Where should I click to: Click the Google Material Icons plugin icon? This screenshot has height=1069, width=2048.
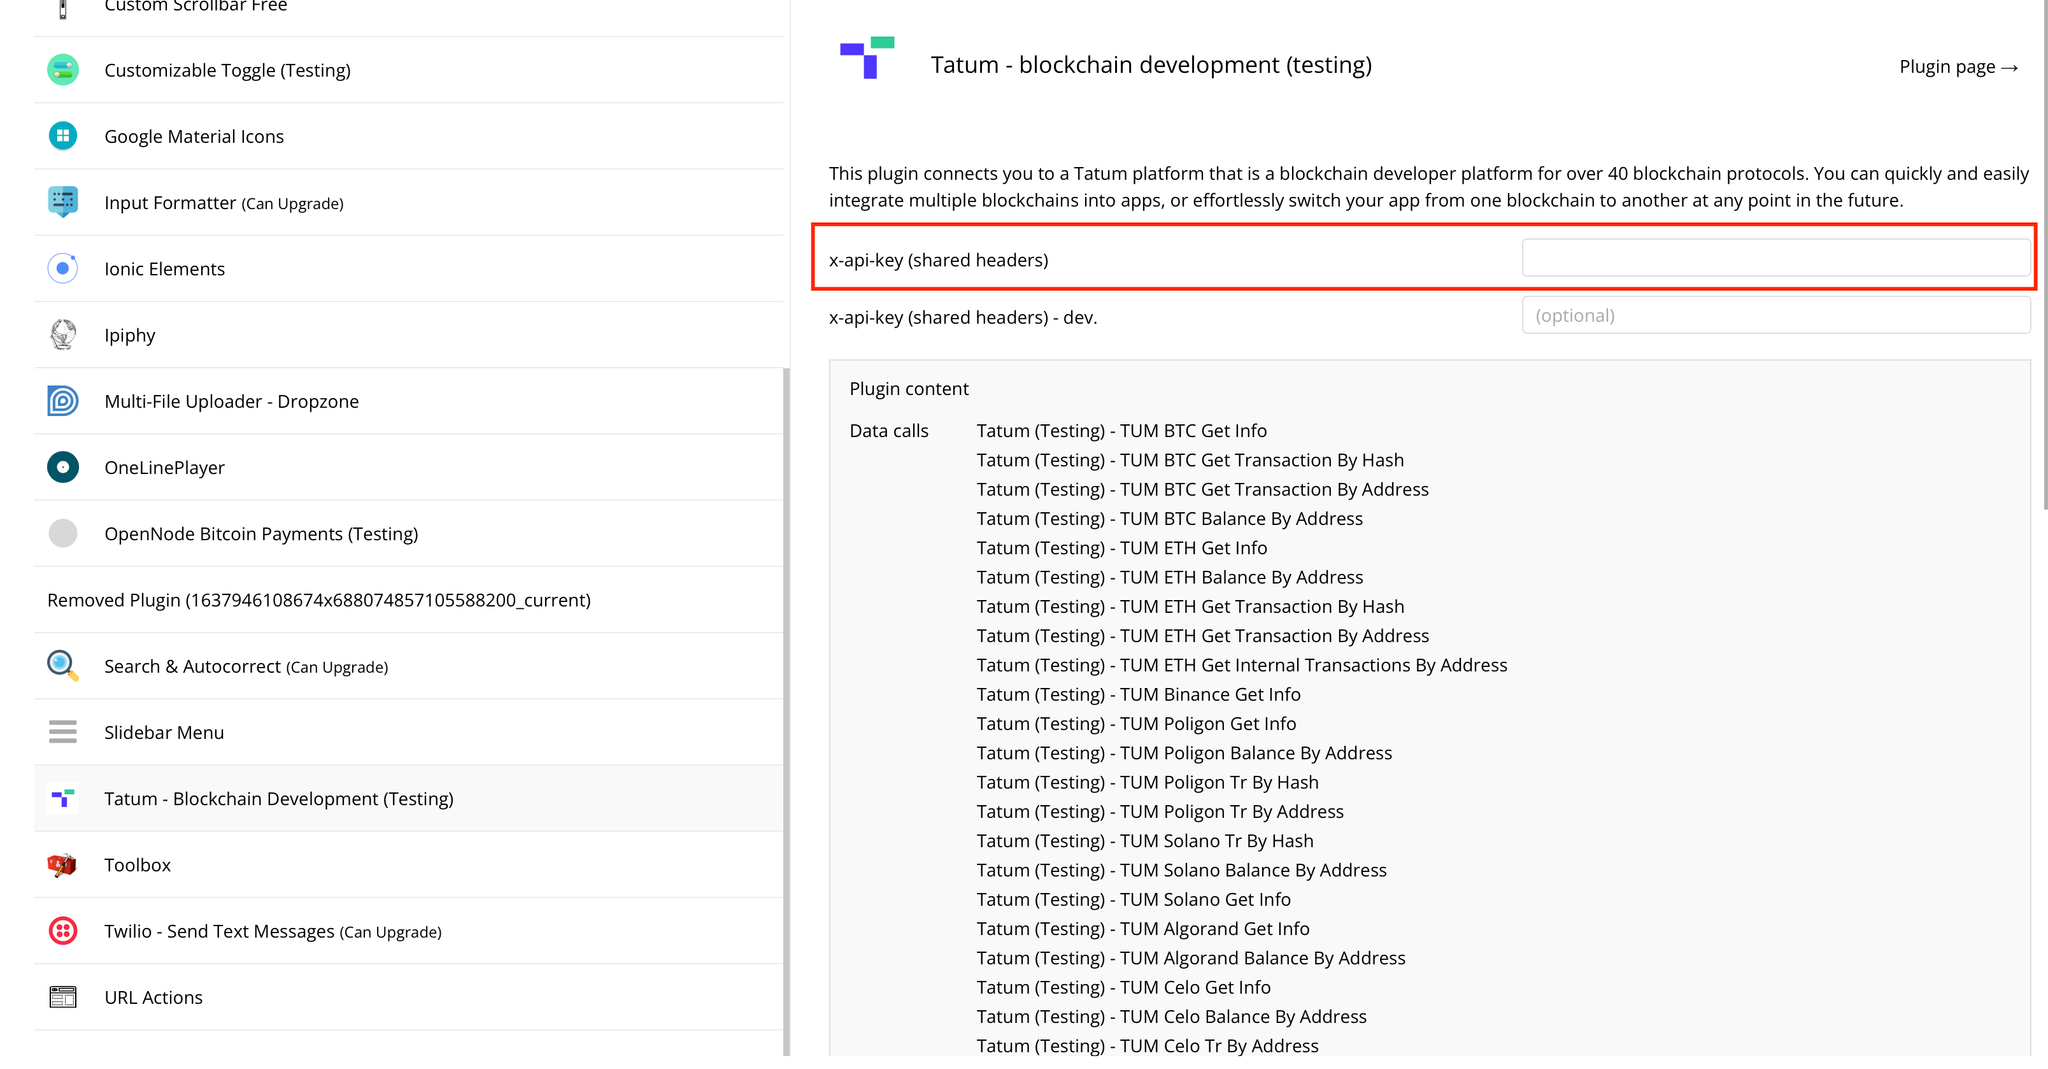(x=63, y=136)
